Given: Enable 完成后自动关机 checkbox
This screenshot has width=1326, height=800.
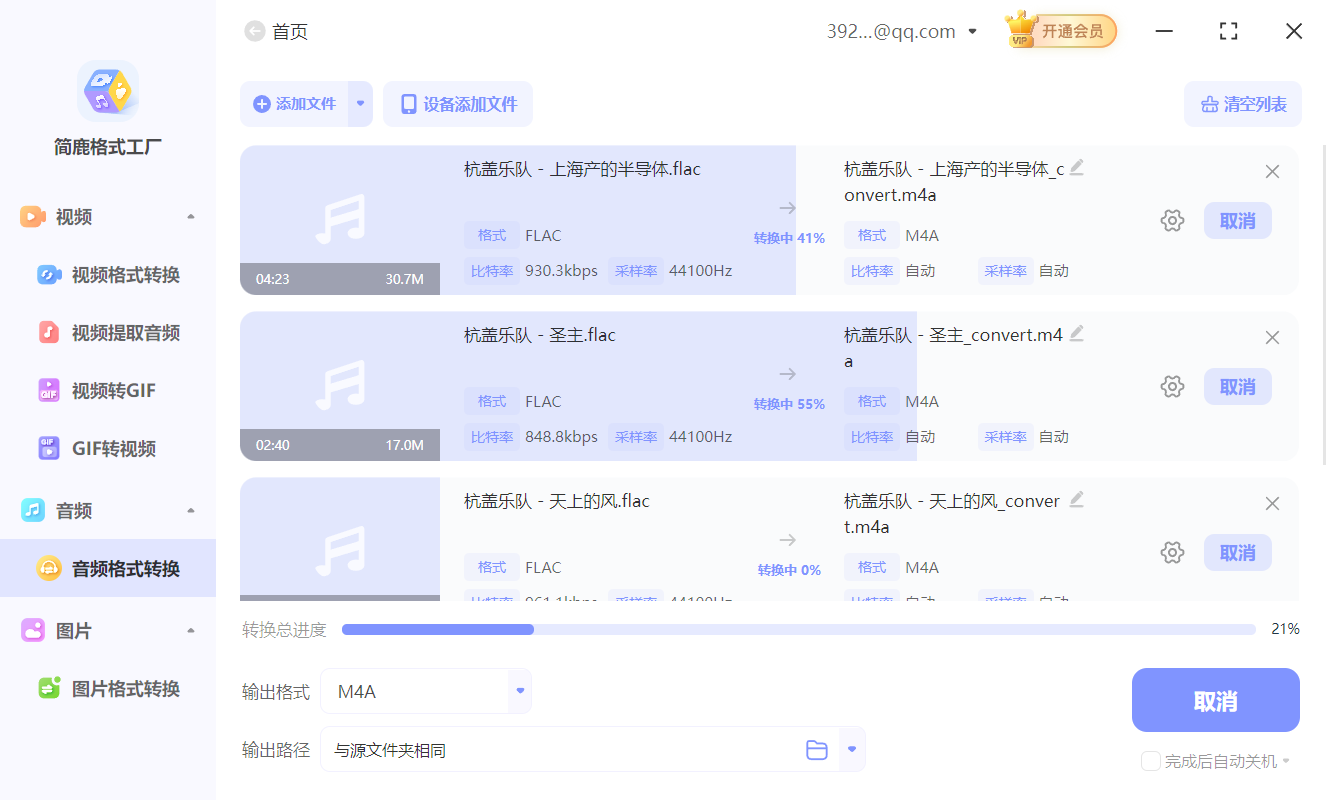Looking at the screenshot, I should pos(1150,761).
